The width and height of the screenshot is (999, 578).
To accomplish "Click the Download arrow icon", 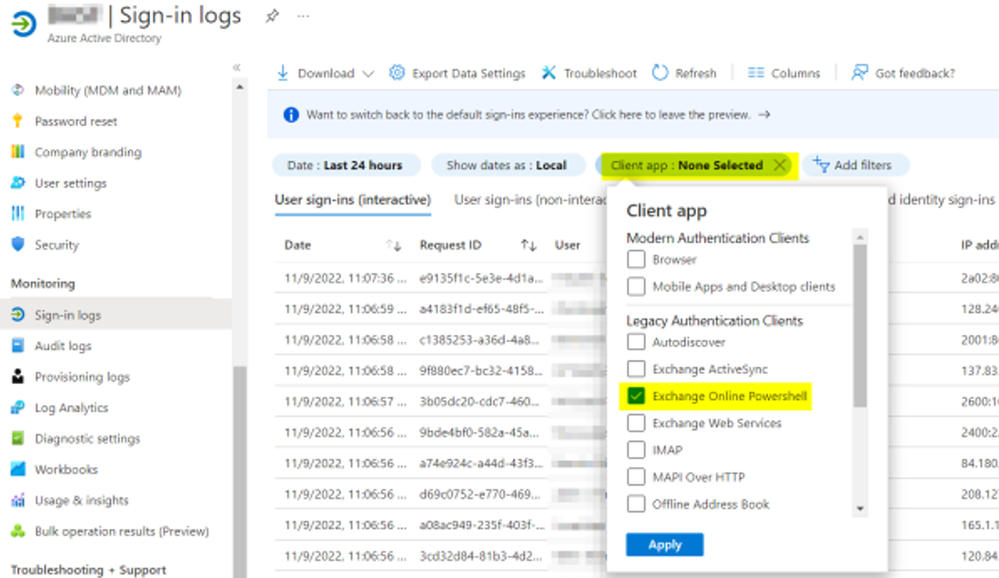I will click(283, 73).
